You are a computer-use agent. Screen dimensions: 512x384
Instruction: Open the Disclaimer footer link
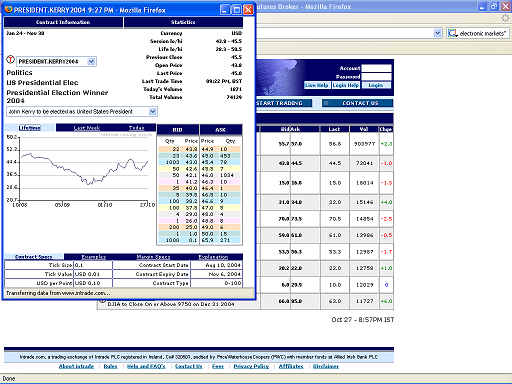(x=326, y=366)
